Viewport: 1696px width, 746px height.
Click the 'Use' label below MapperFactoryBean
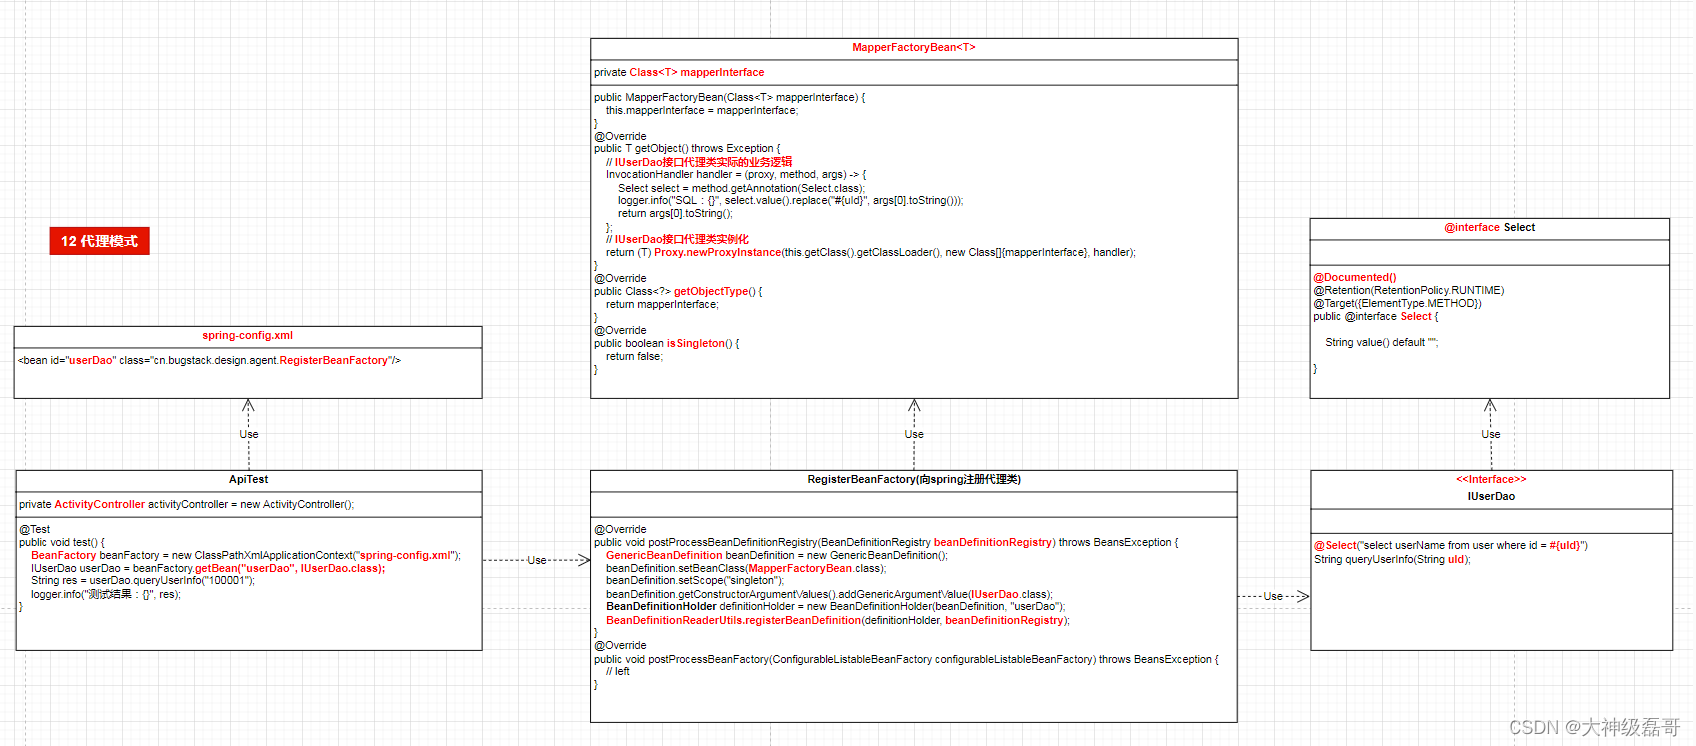(x=914, y=435)
